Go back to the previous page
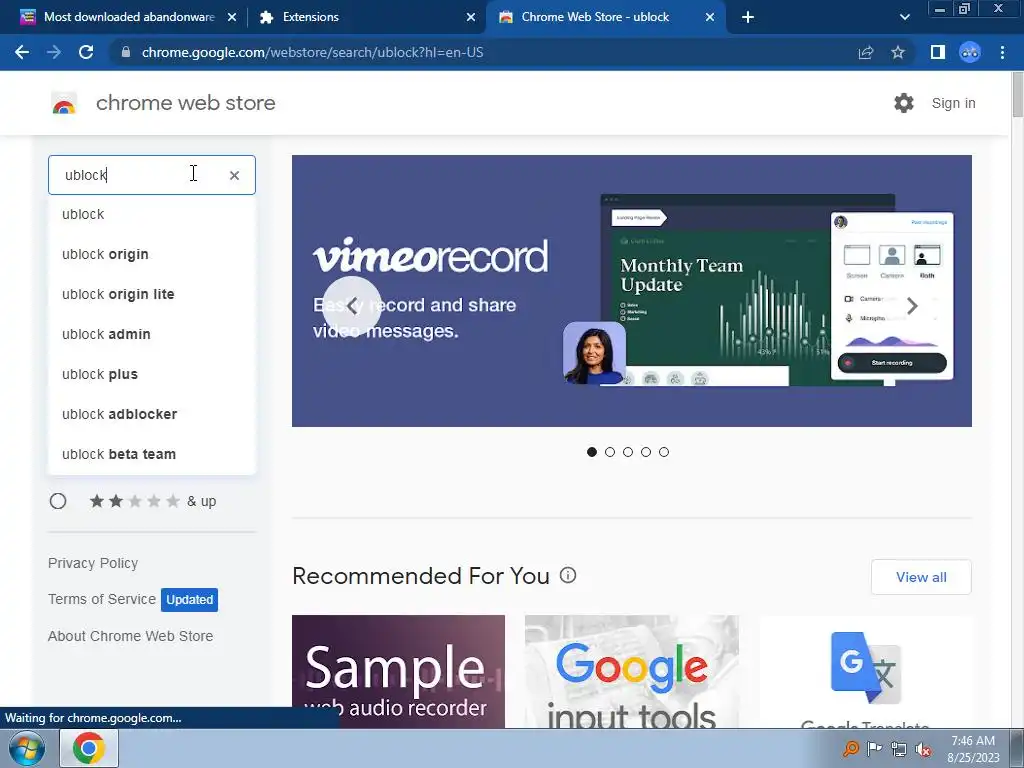 click(22, 52)
